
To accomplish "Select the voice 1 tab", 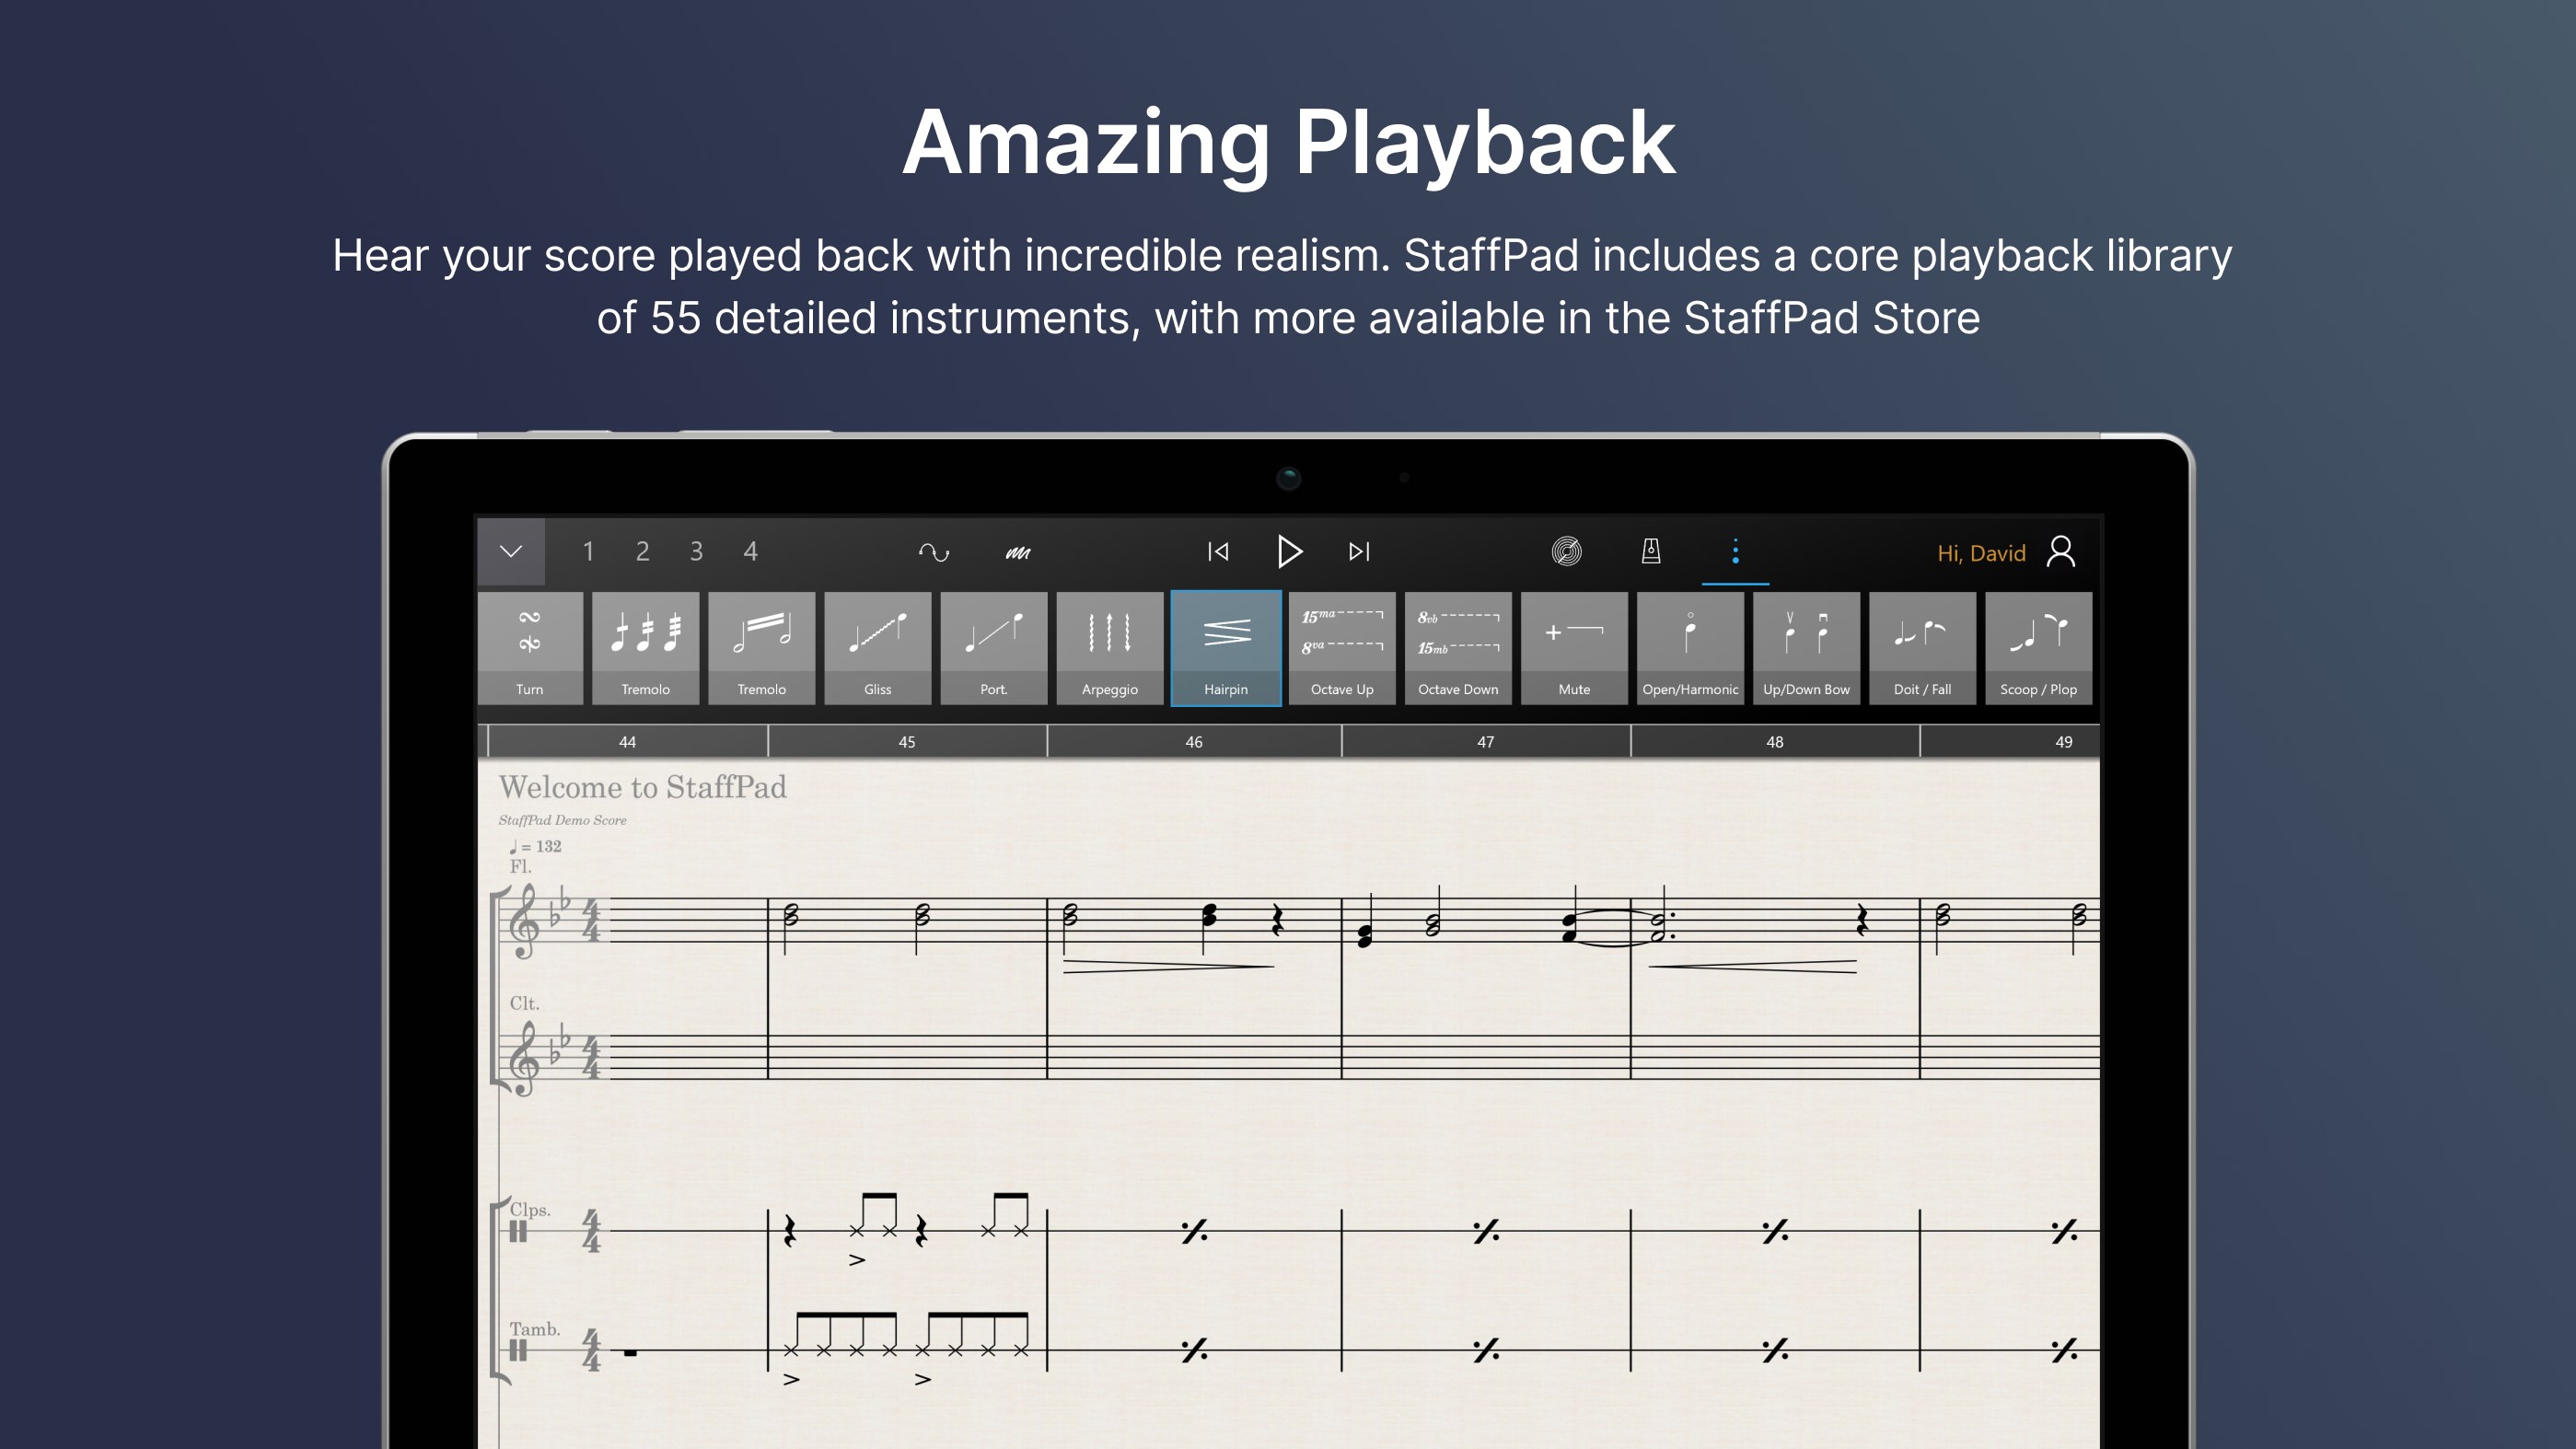I will 589,551.
